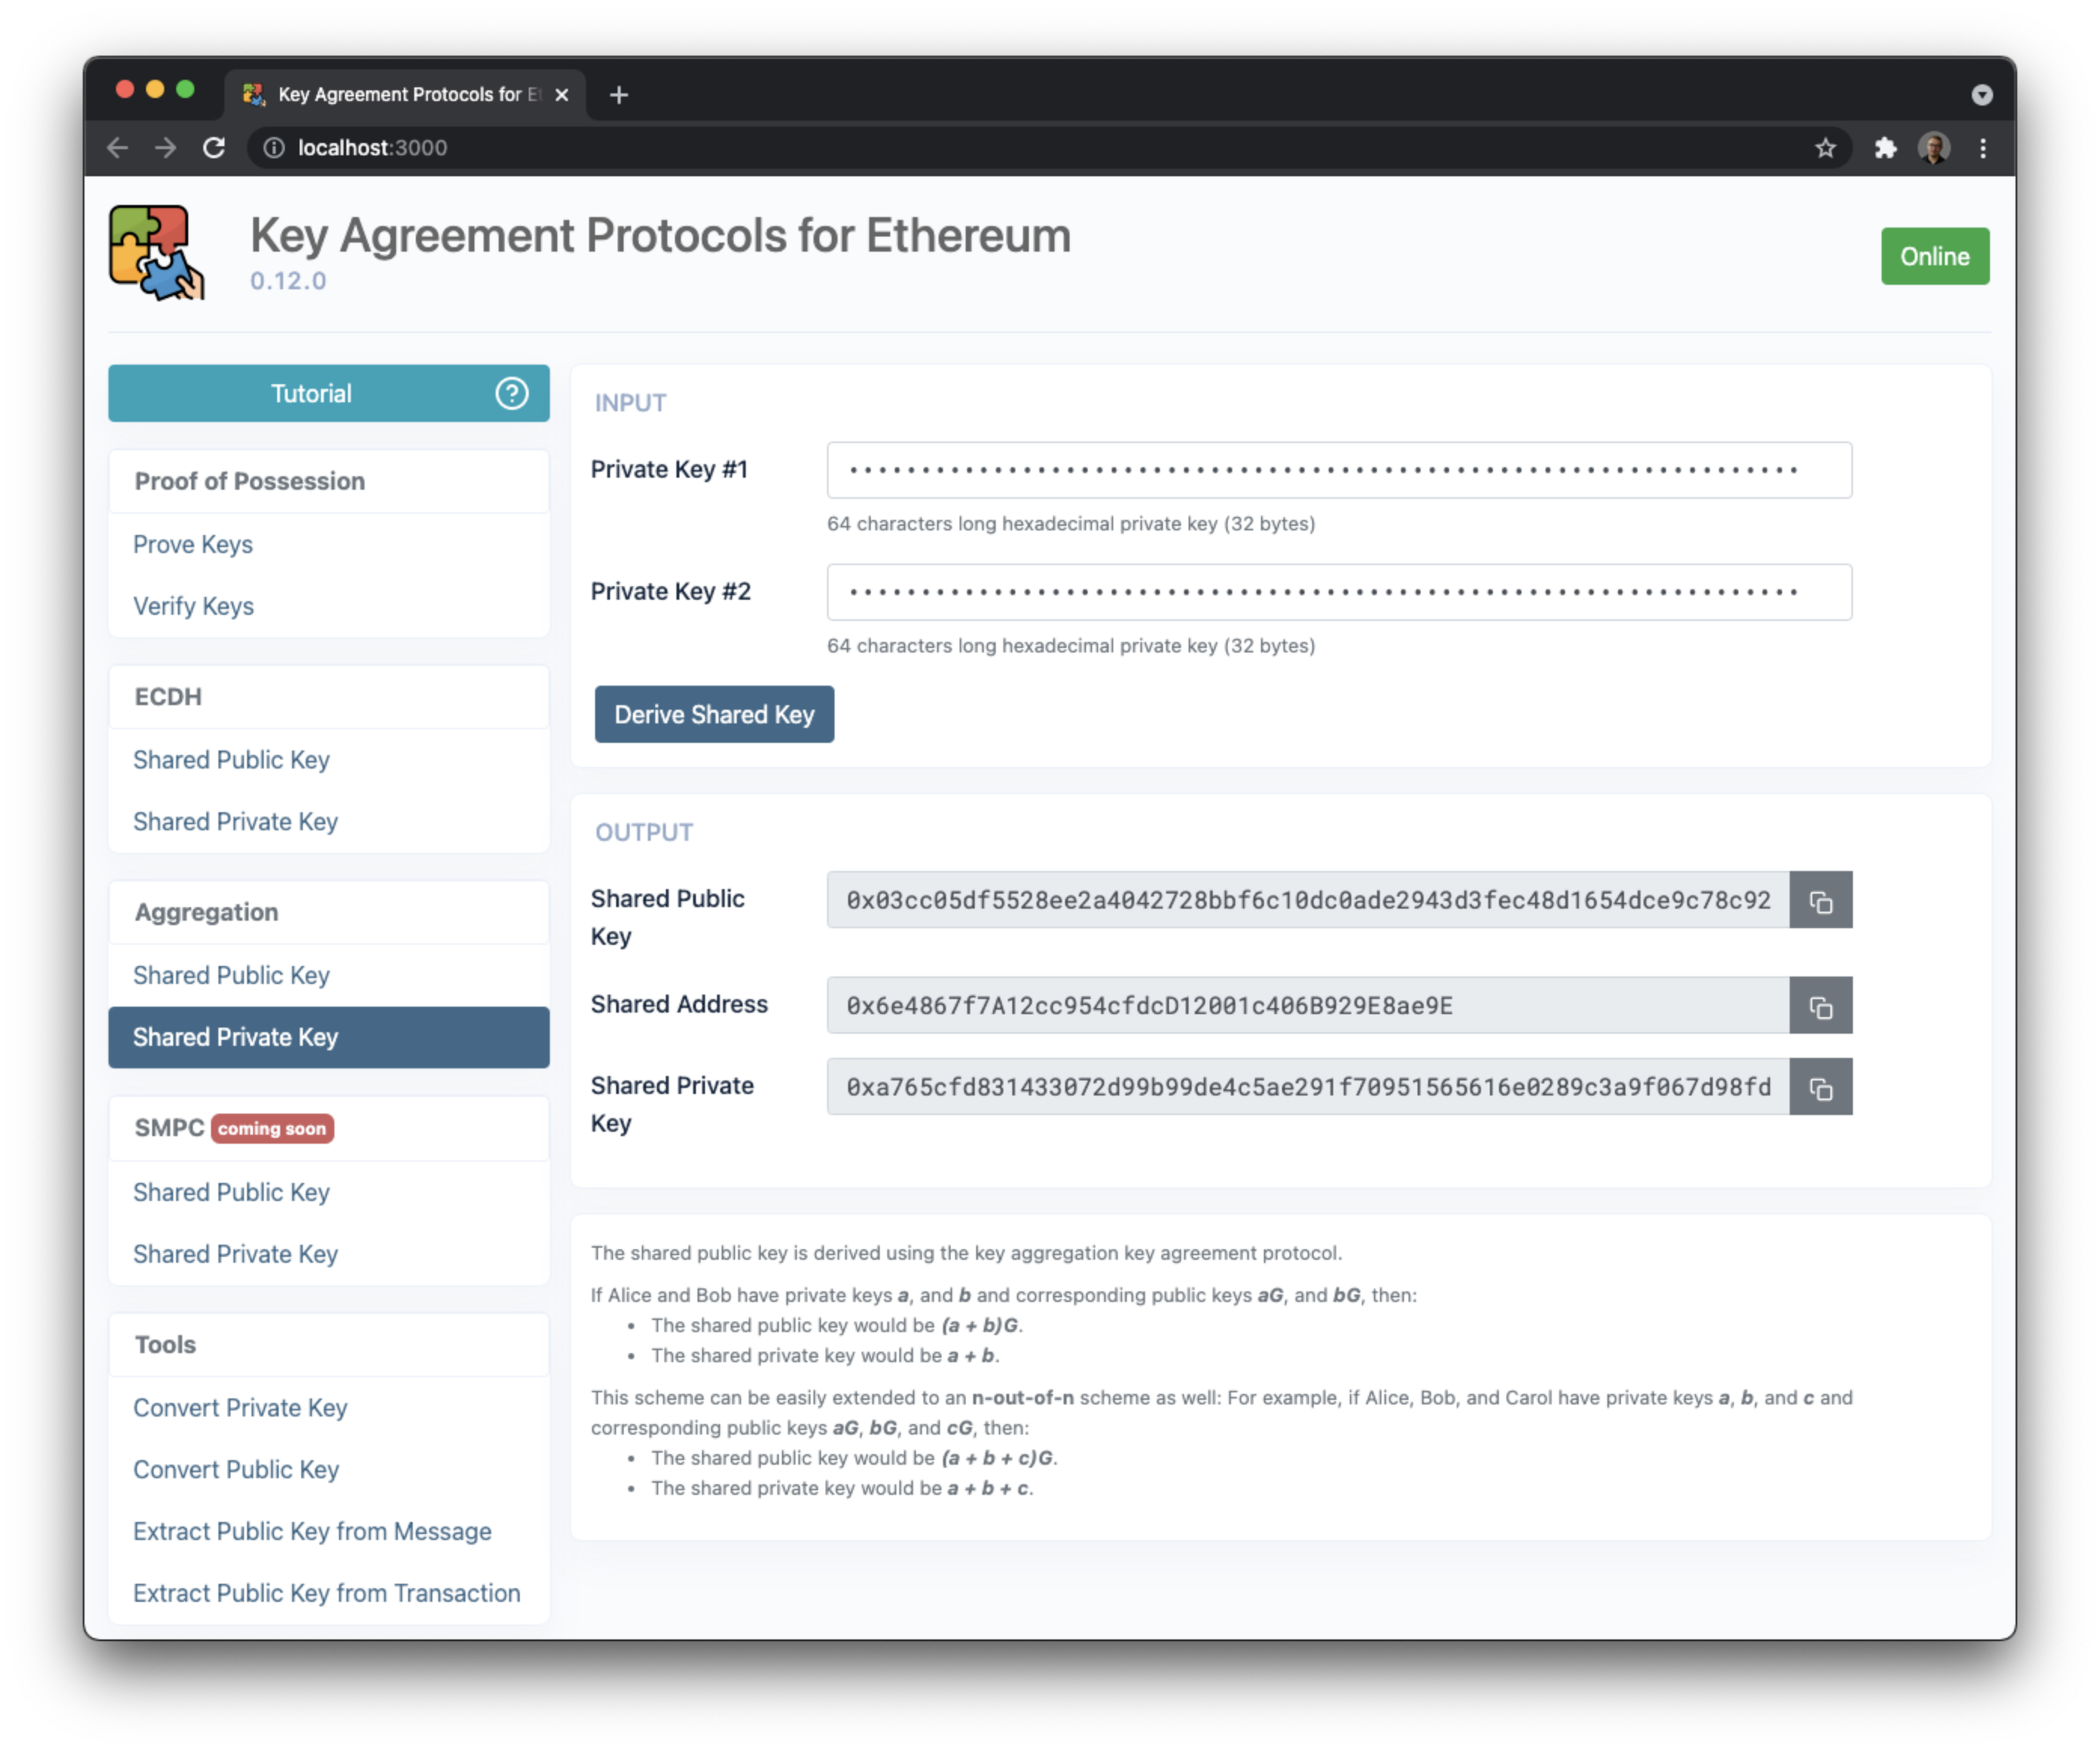Screen dimensions: 2100x1751
Task: Click the browser user profile icon
Action: [x=1934, y=146]
